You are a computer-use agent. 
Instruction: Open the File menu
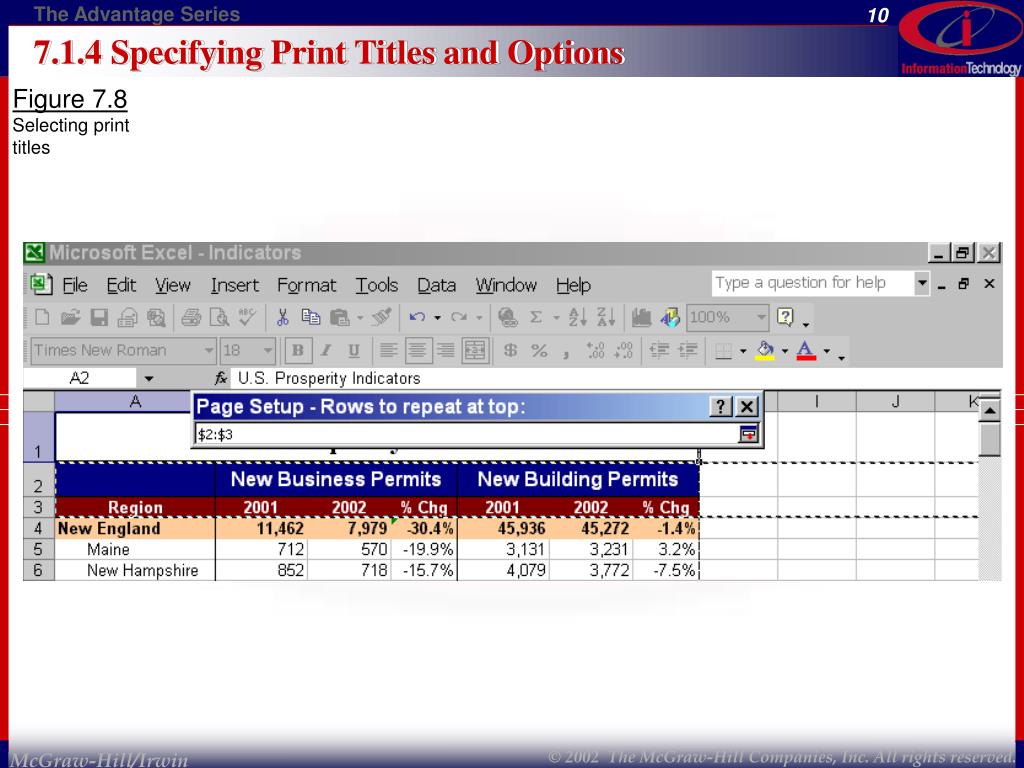(x=74, y=285)
